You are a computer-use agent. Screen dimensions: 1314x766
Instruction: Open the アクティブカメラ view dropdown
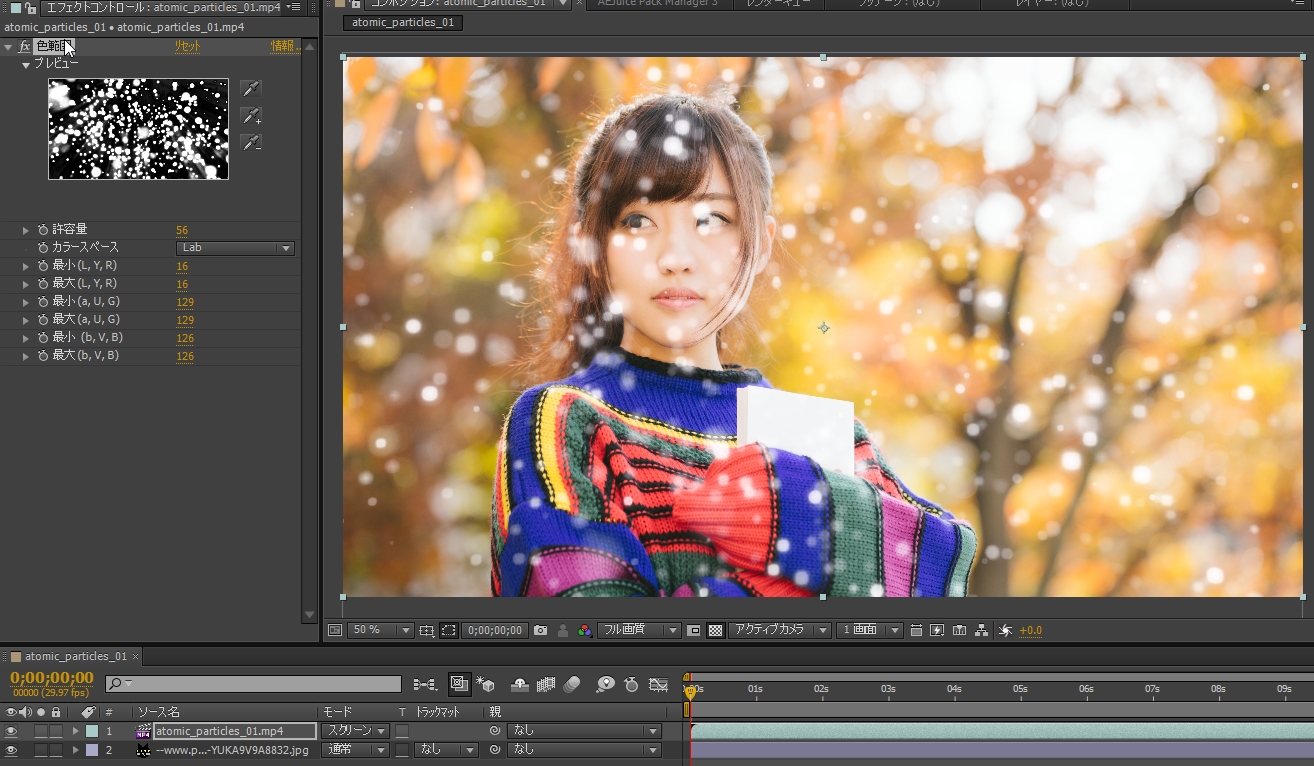pyautogui.click(x=780, y=631)
